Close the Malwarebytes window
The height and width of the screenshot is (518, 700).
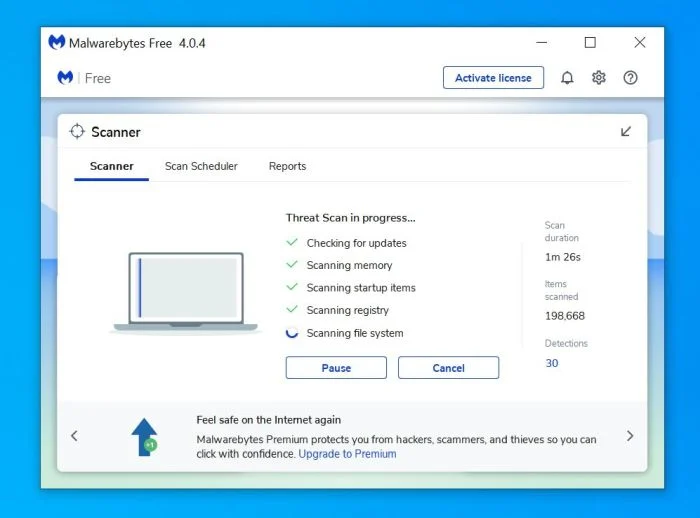pos(640,42)
